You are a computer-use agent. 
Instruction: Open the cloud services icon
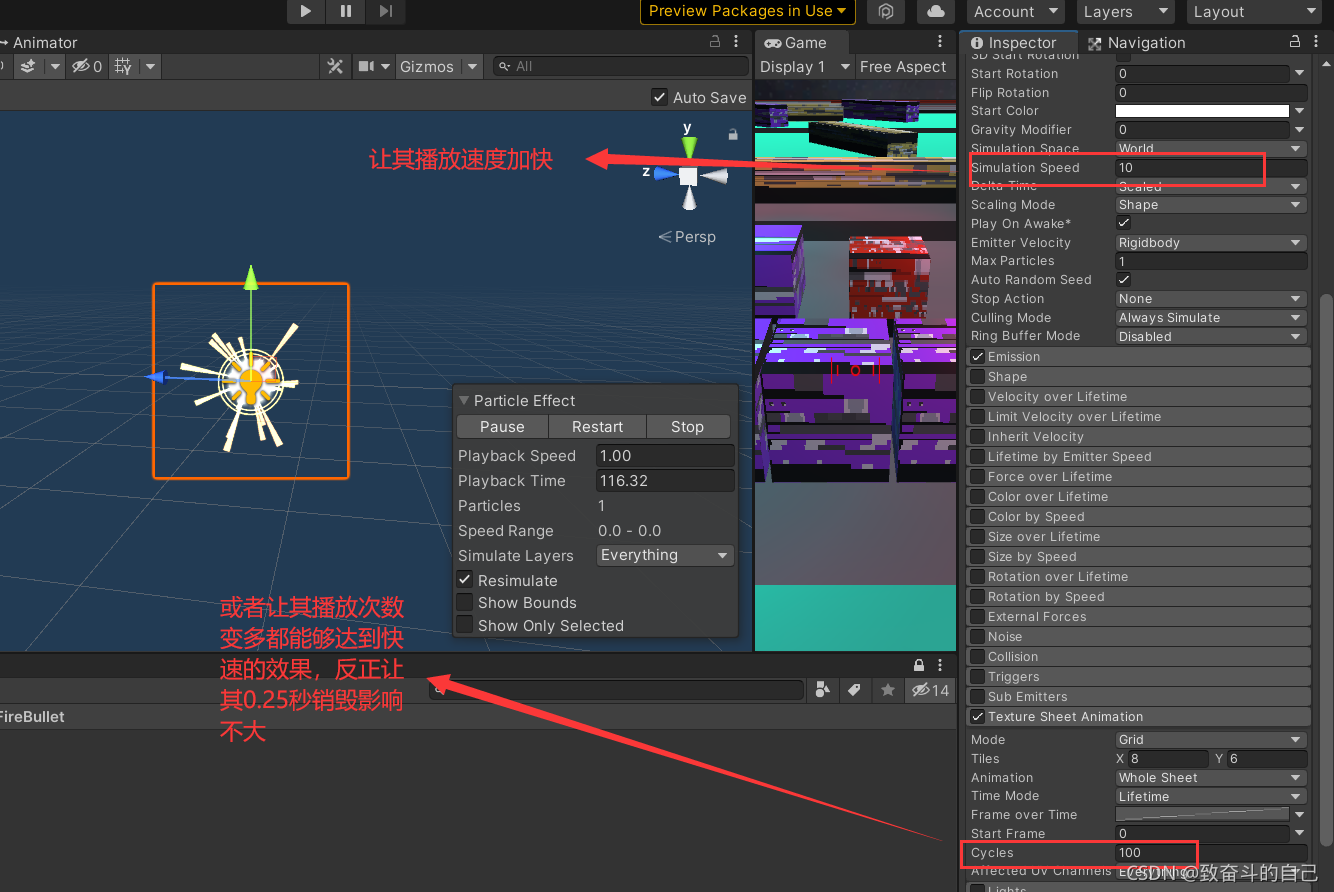935,11
